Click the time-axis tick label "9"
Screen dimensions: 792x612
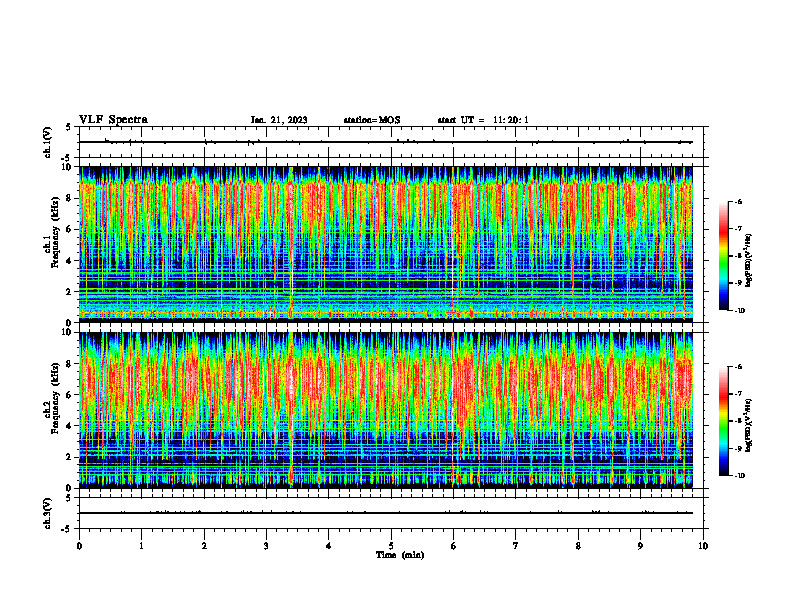click(x=640, y=546)
